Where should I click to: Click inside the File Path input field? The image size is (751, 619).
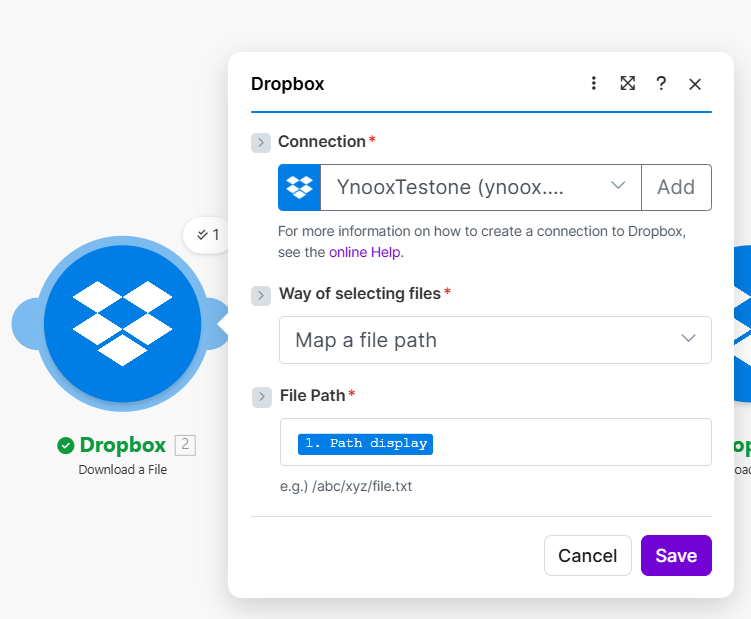coord(570,443)
